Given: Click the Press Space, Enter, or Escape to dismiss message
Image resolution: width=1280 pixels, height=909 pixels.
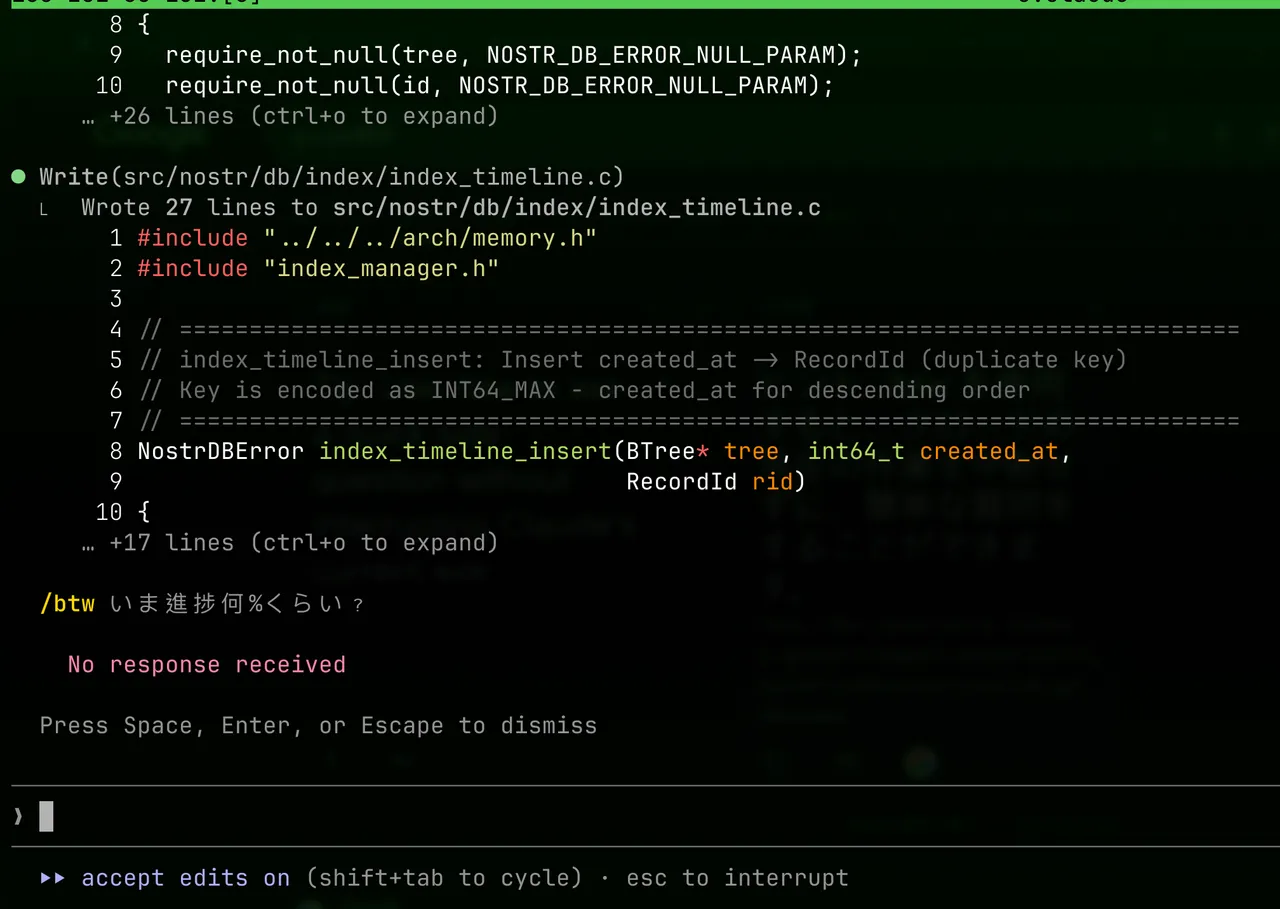Looking at the screenshot, I should pyautogui.click(x=318, y=726).
